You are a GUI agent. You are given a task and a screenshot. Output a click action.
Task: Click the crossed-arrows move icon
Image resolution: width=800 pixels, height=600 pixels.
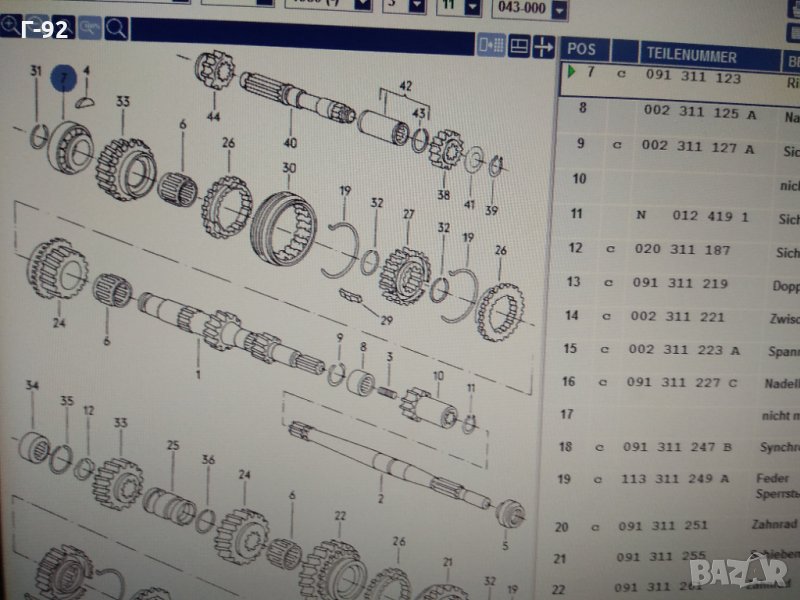point(543,46)
